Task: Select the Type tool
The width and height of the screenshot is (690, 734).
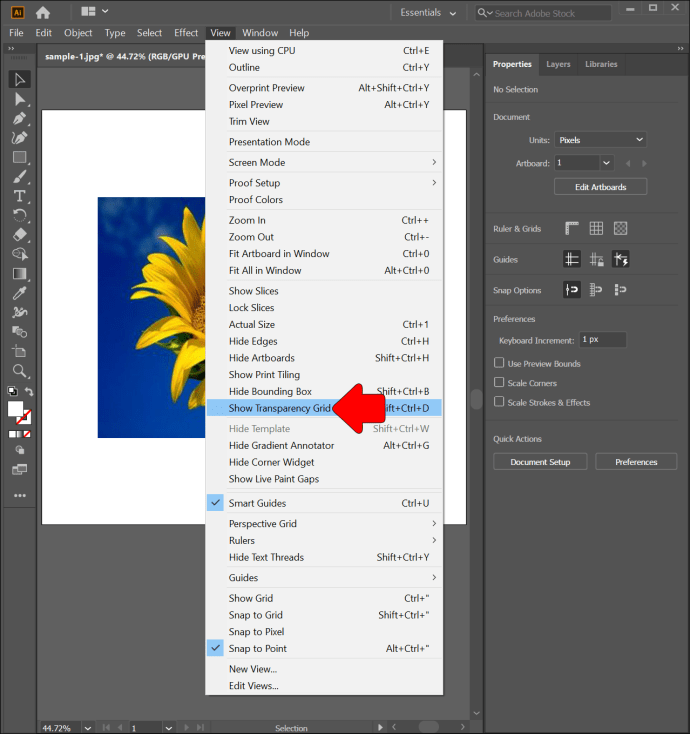Action: (19, 196)
